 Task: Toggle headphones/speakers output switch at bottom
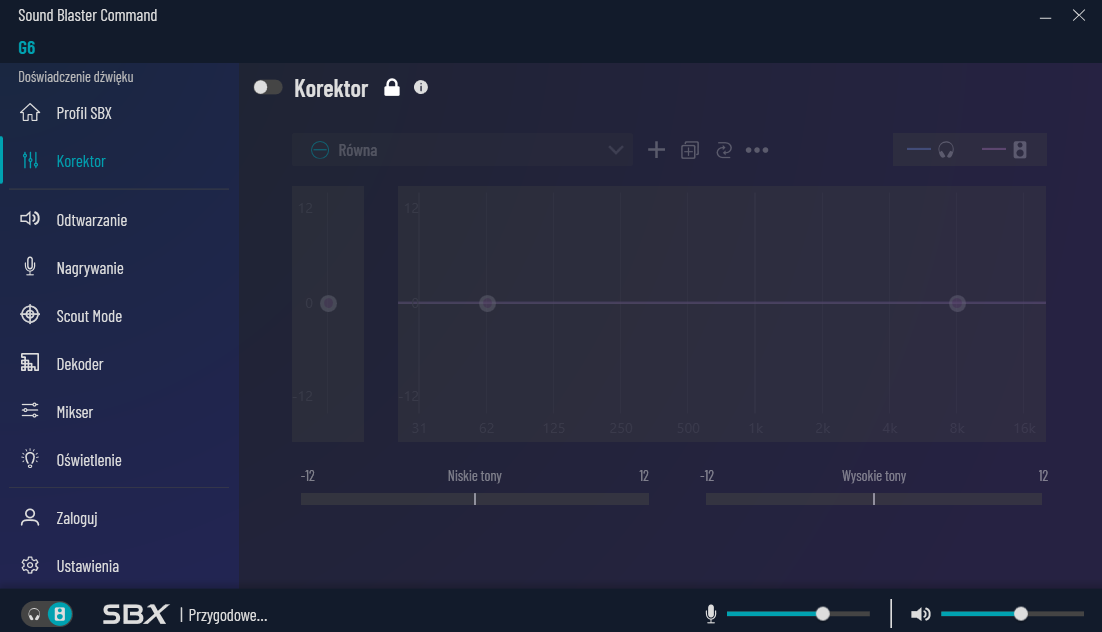[x=46, y=614]
